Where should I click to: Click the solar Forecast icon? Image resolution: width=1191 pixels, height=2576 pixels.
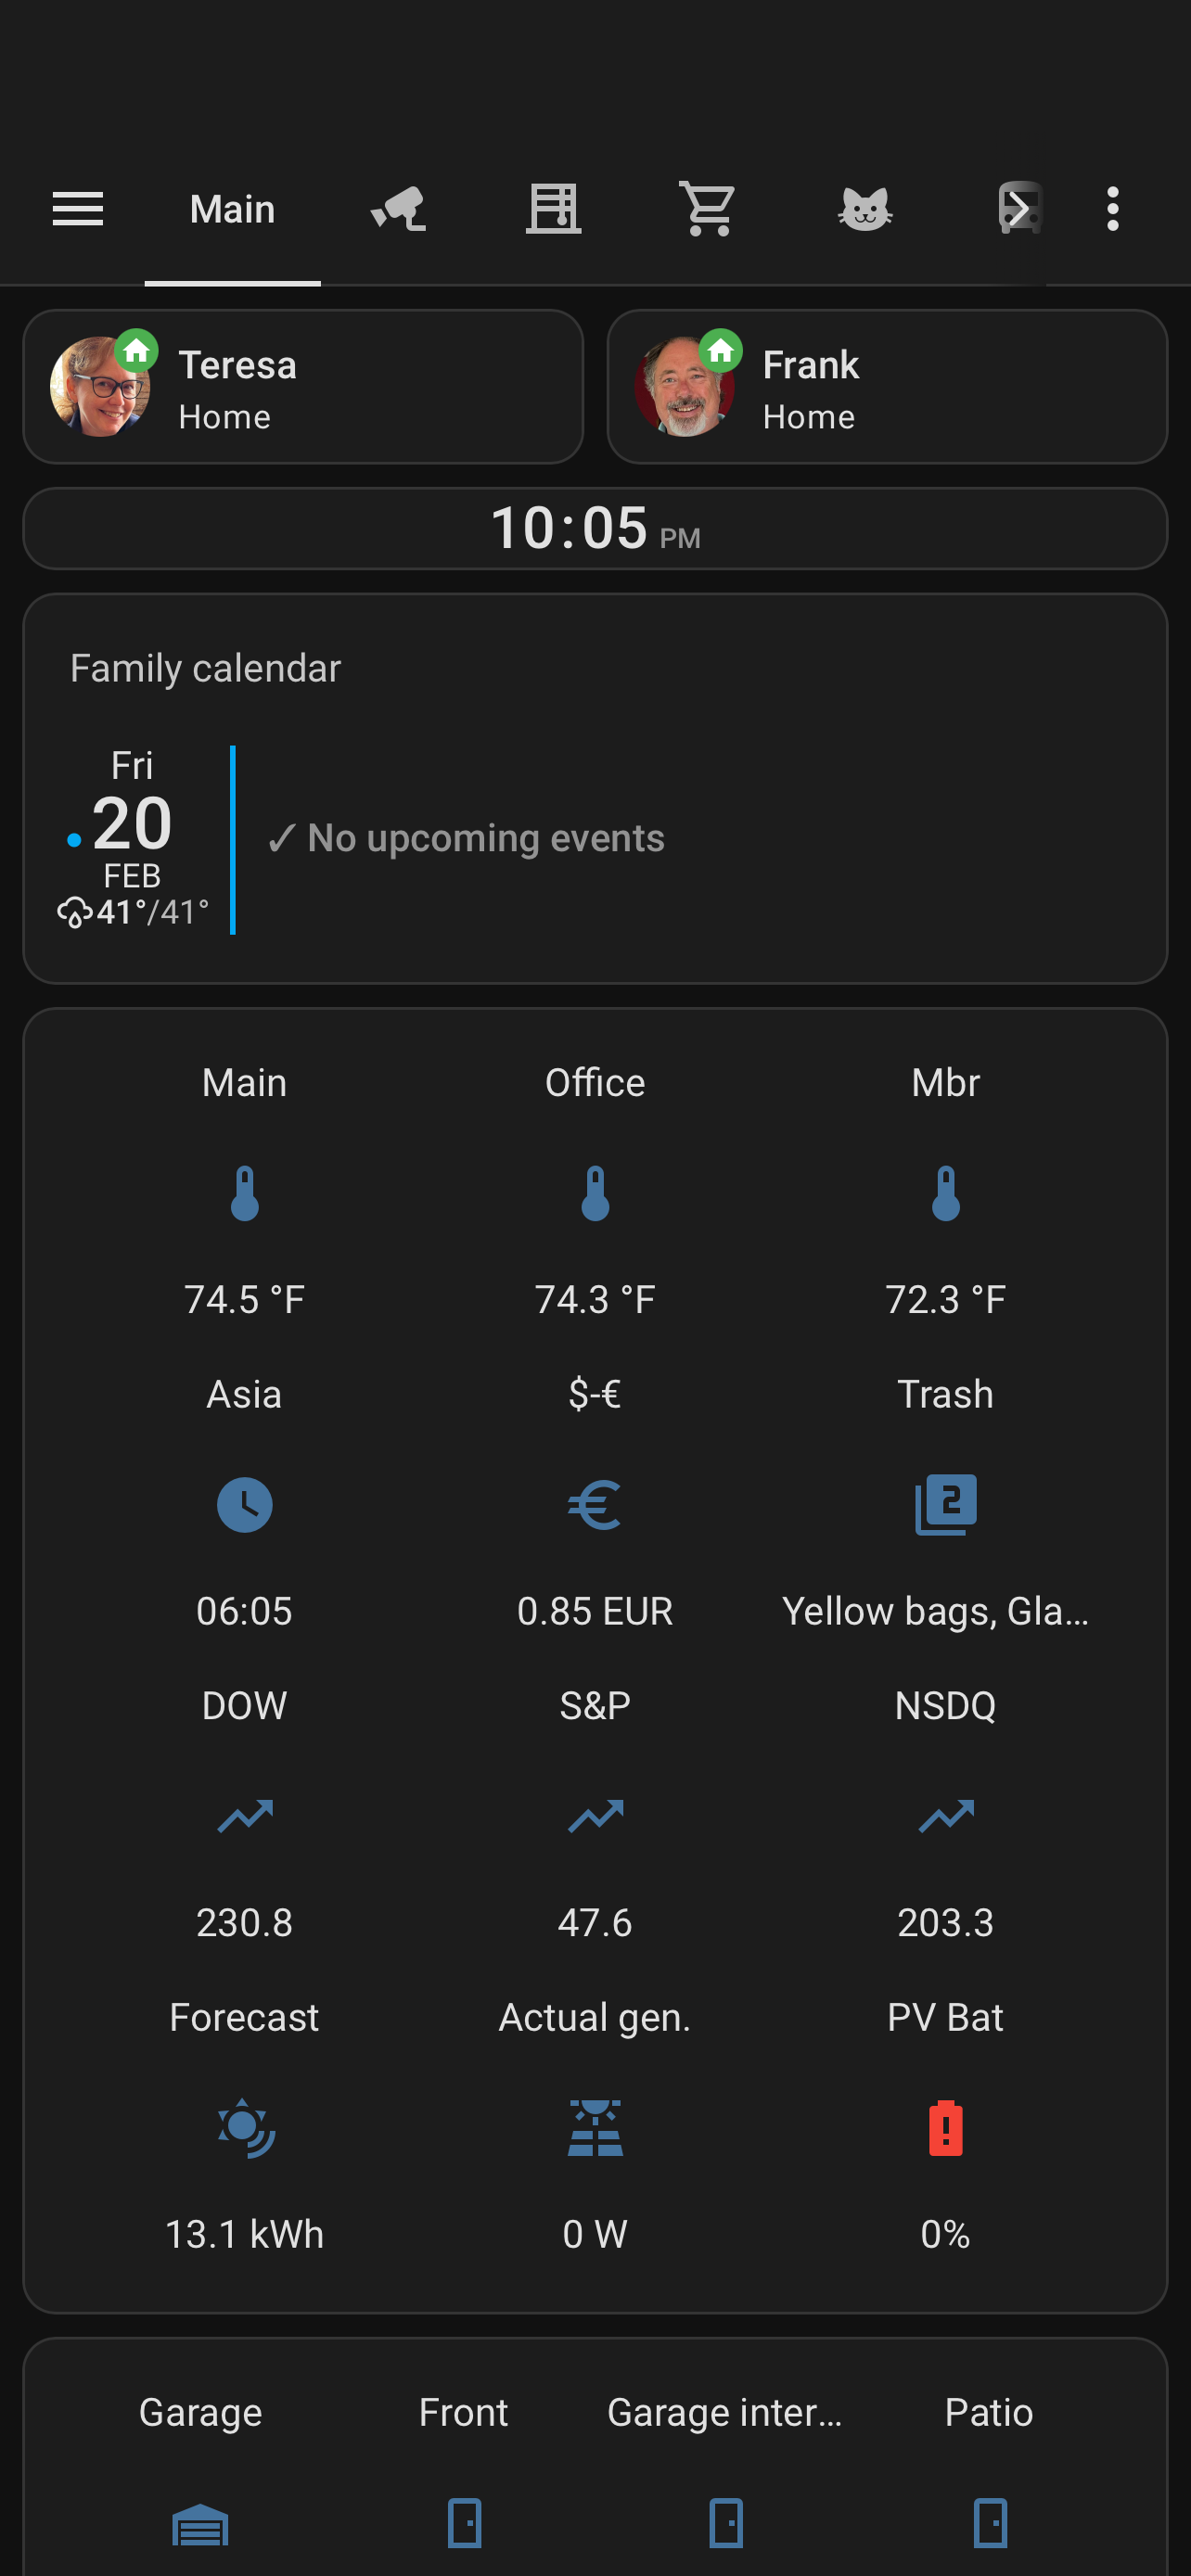pos(244,2128)
